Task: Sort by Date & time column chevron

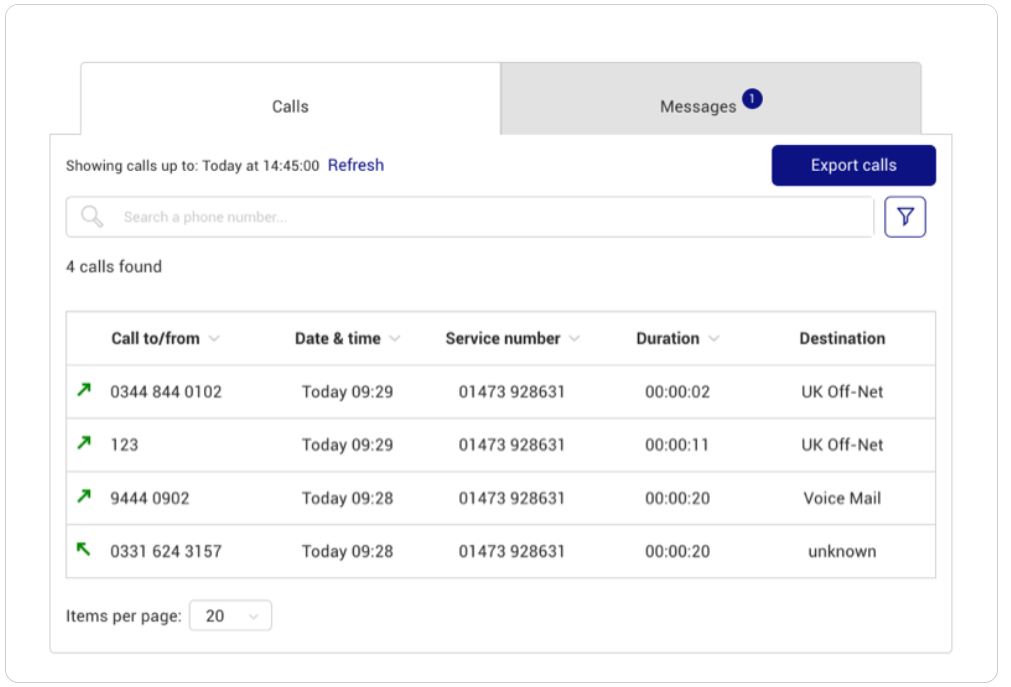Action: point(395,339)
